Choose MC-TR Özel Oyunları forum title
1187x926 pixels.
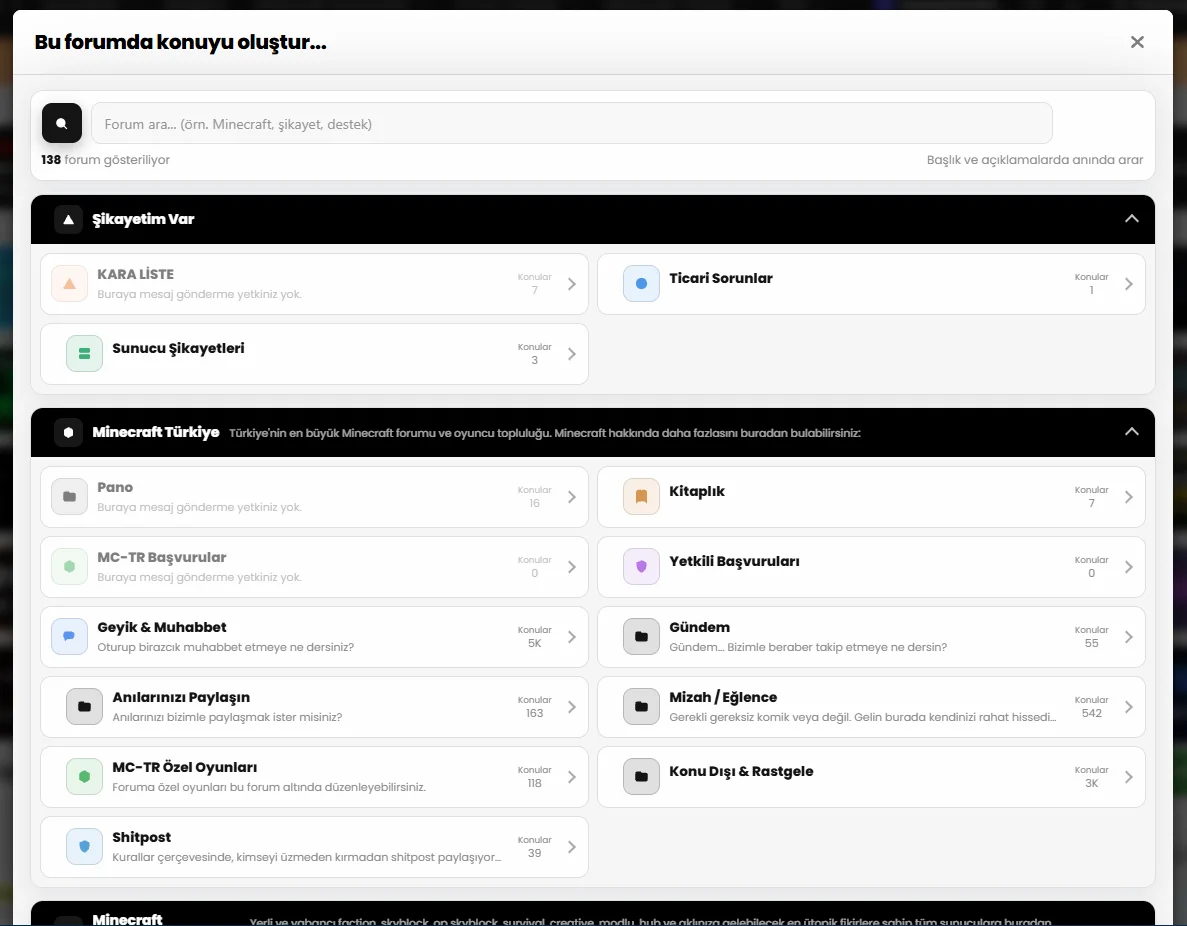coord(184,767)
